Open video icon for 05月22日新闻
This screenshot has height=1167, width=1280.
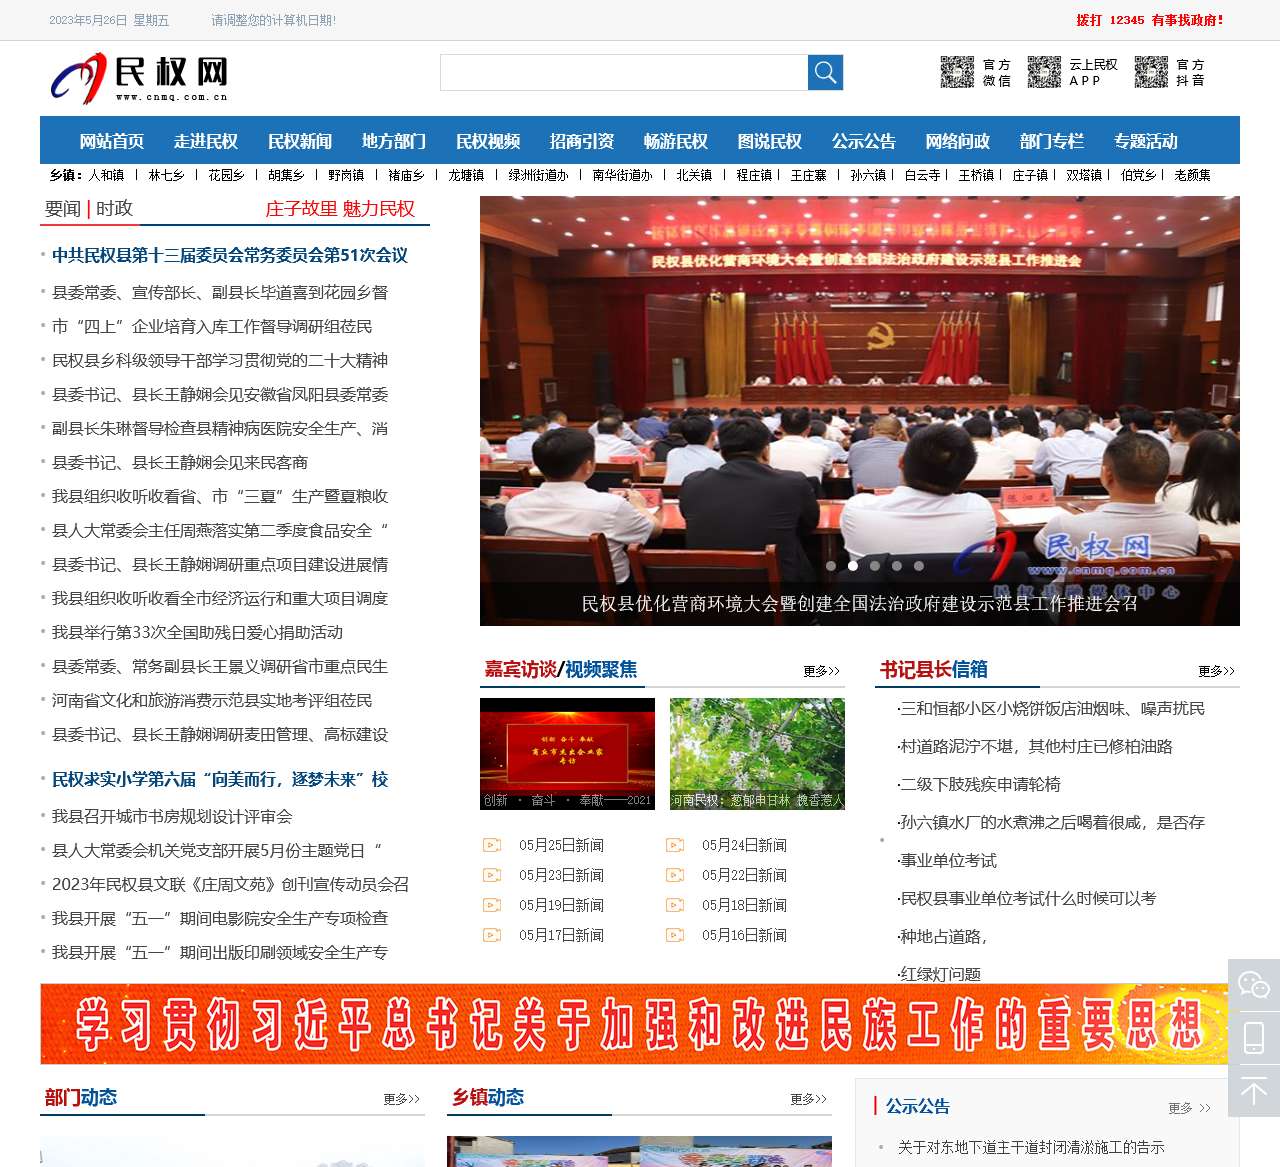point(675,875)
